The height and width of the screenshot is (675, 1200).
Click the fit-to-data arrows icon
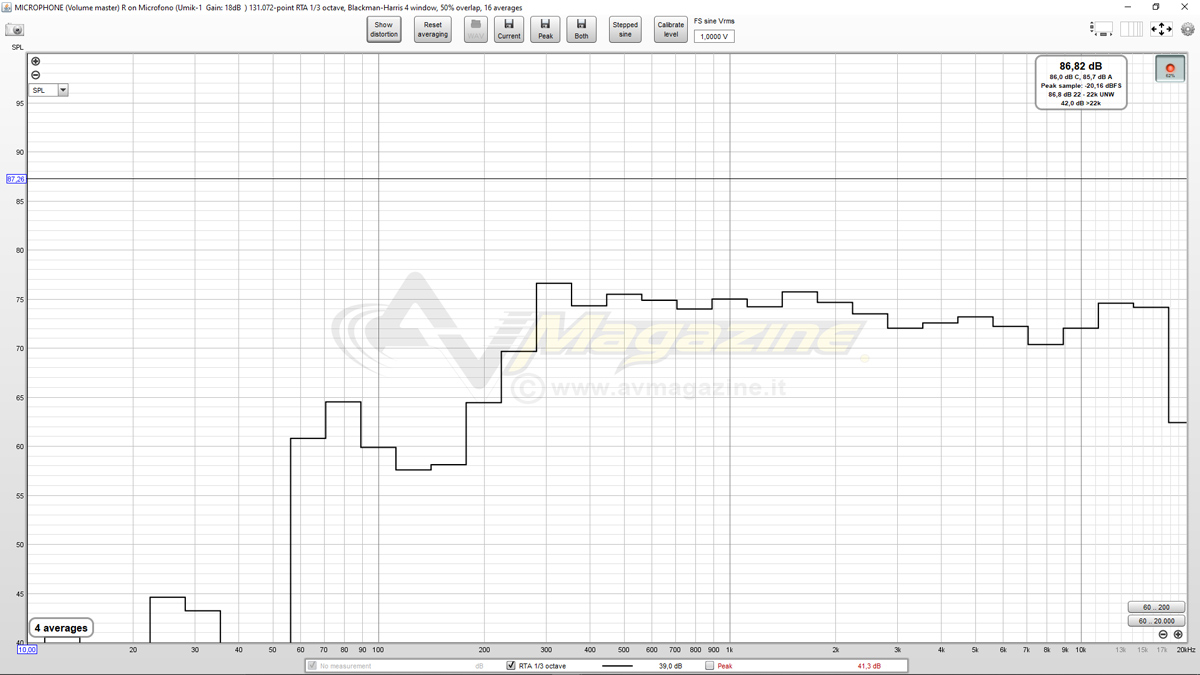click(x=1160, y=29)
